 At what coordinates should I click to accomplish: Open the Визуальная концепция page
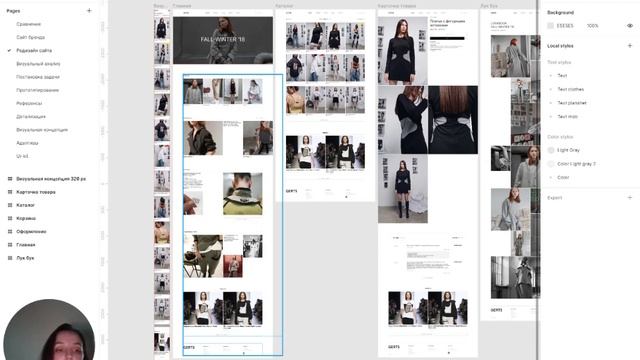[42, 130]
